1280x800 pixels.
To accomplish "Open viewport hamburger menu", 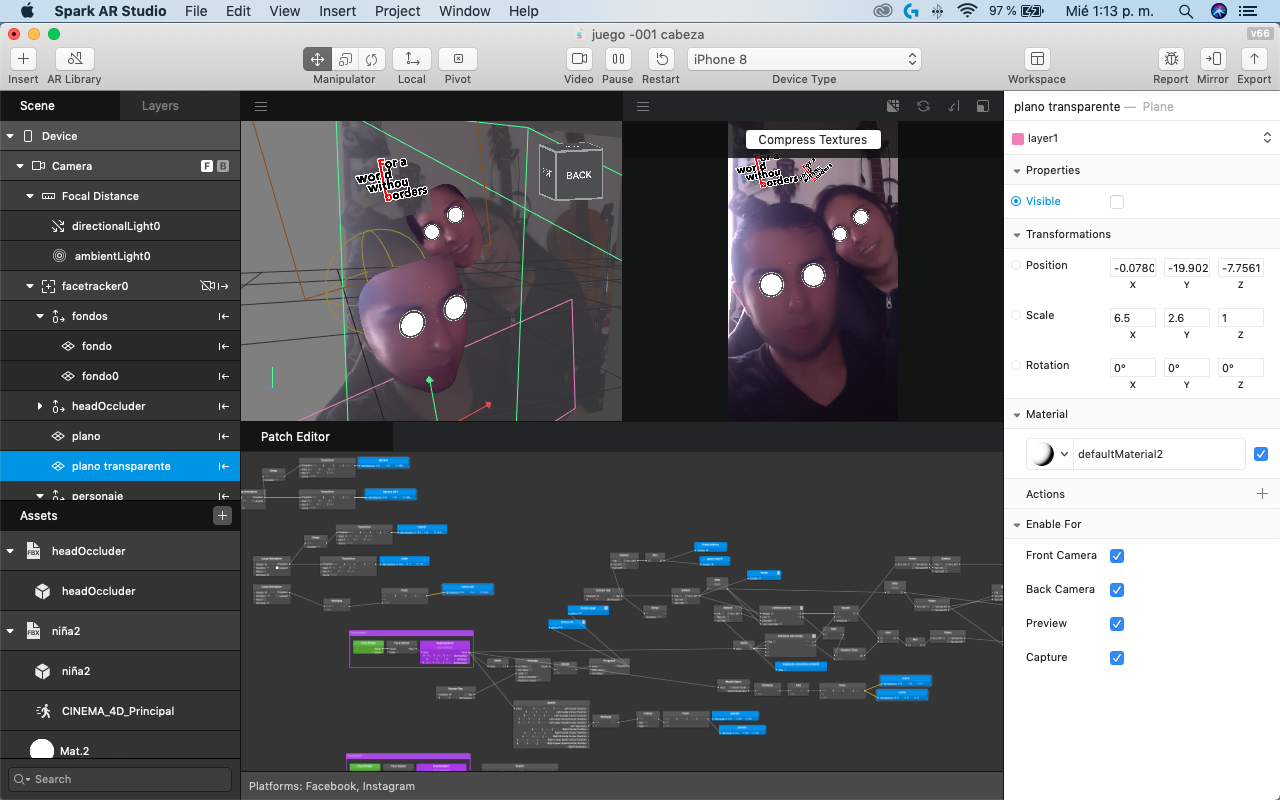I will (x=260, y=106).
